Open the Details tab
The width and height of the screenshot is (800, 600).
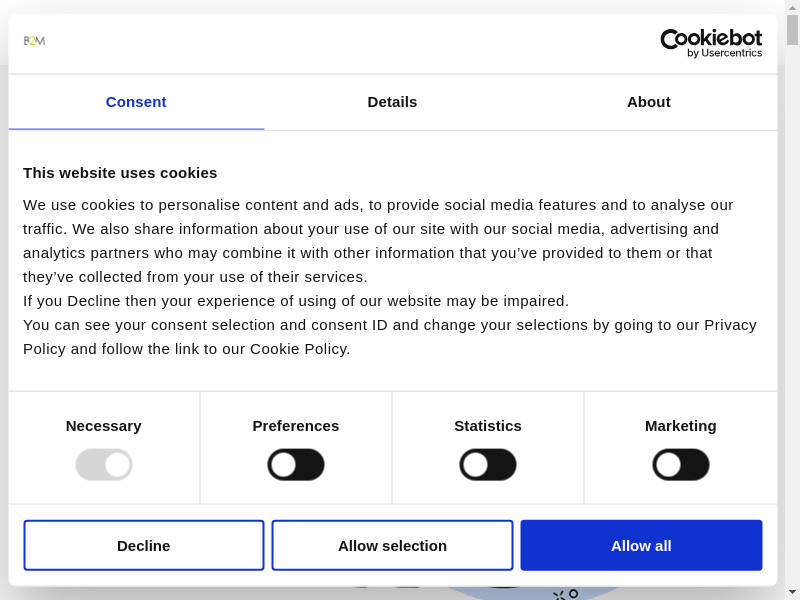(392, 102)
